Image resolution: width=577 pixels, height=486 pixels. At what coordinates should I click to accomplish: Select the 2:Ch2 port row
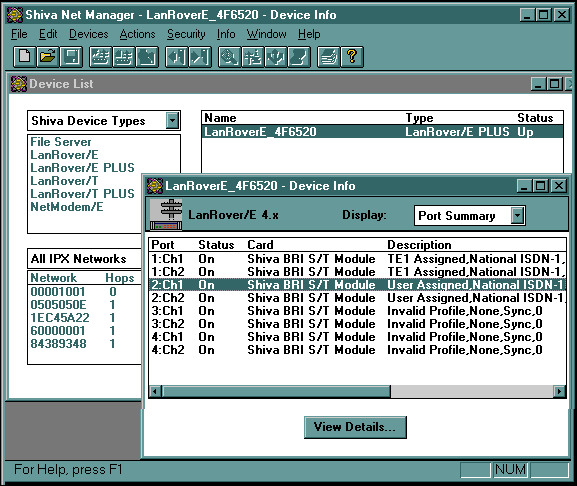point(357,298)
